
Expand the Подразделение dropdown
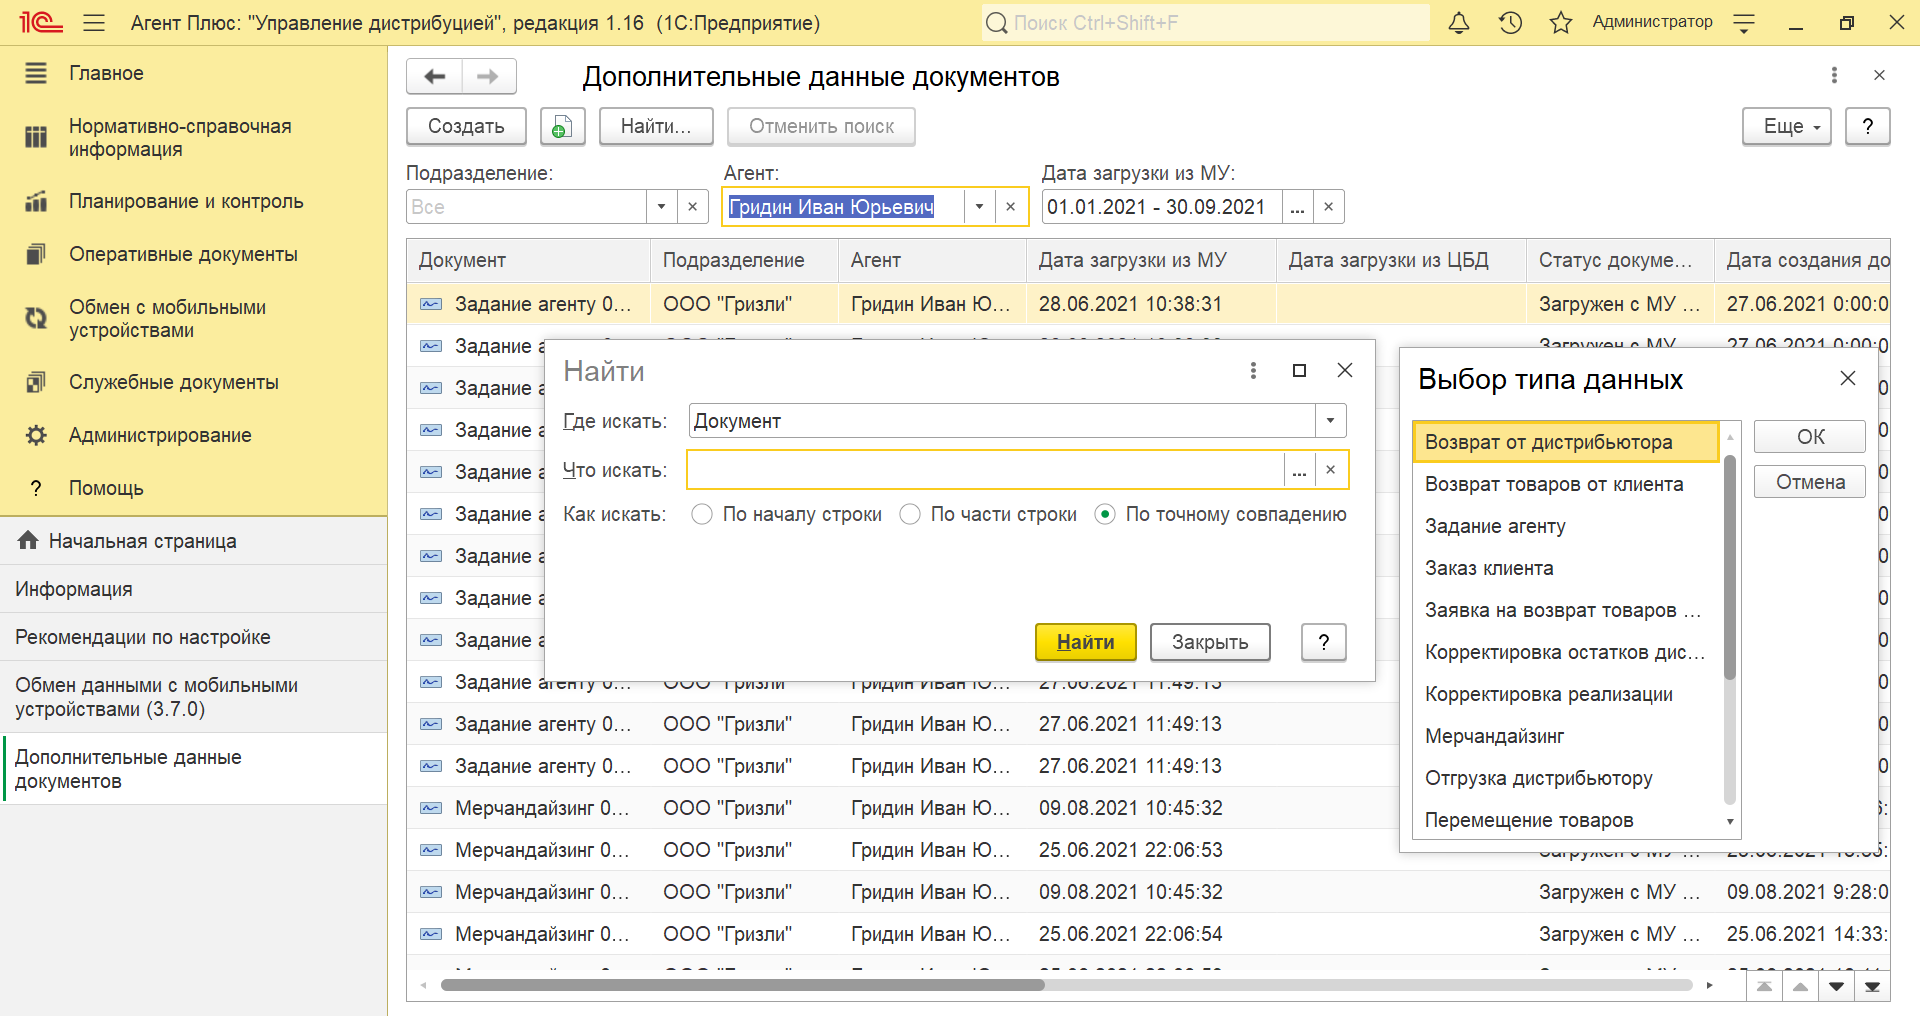click(x=661, y=207)
